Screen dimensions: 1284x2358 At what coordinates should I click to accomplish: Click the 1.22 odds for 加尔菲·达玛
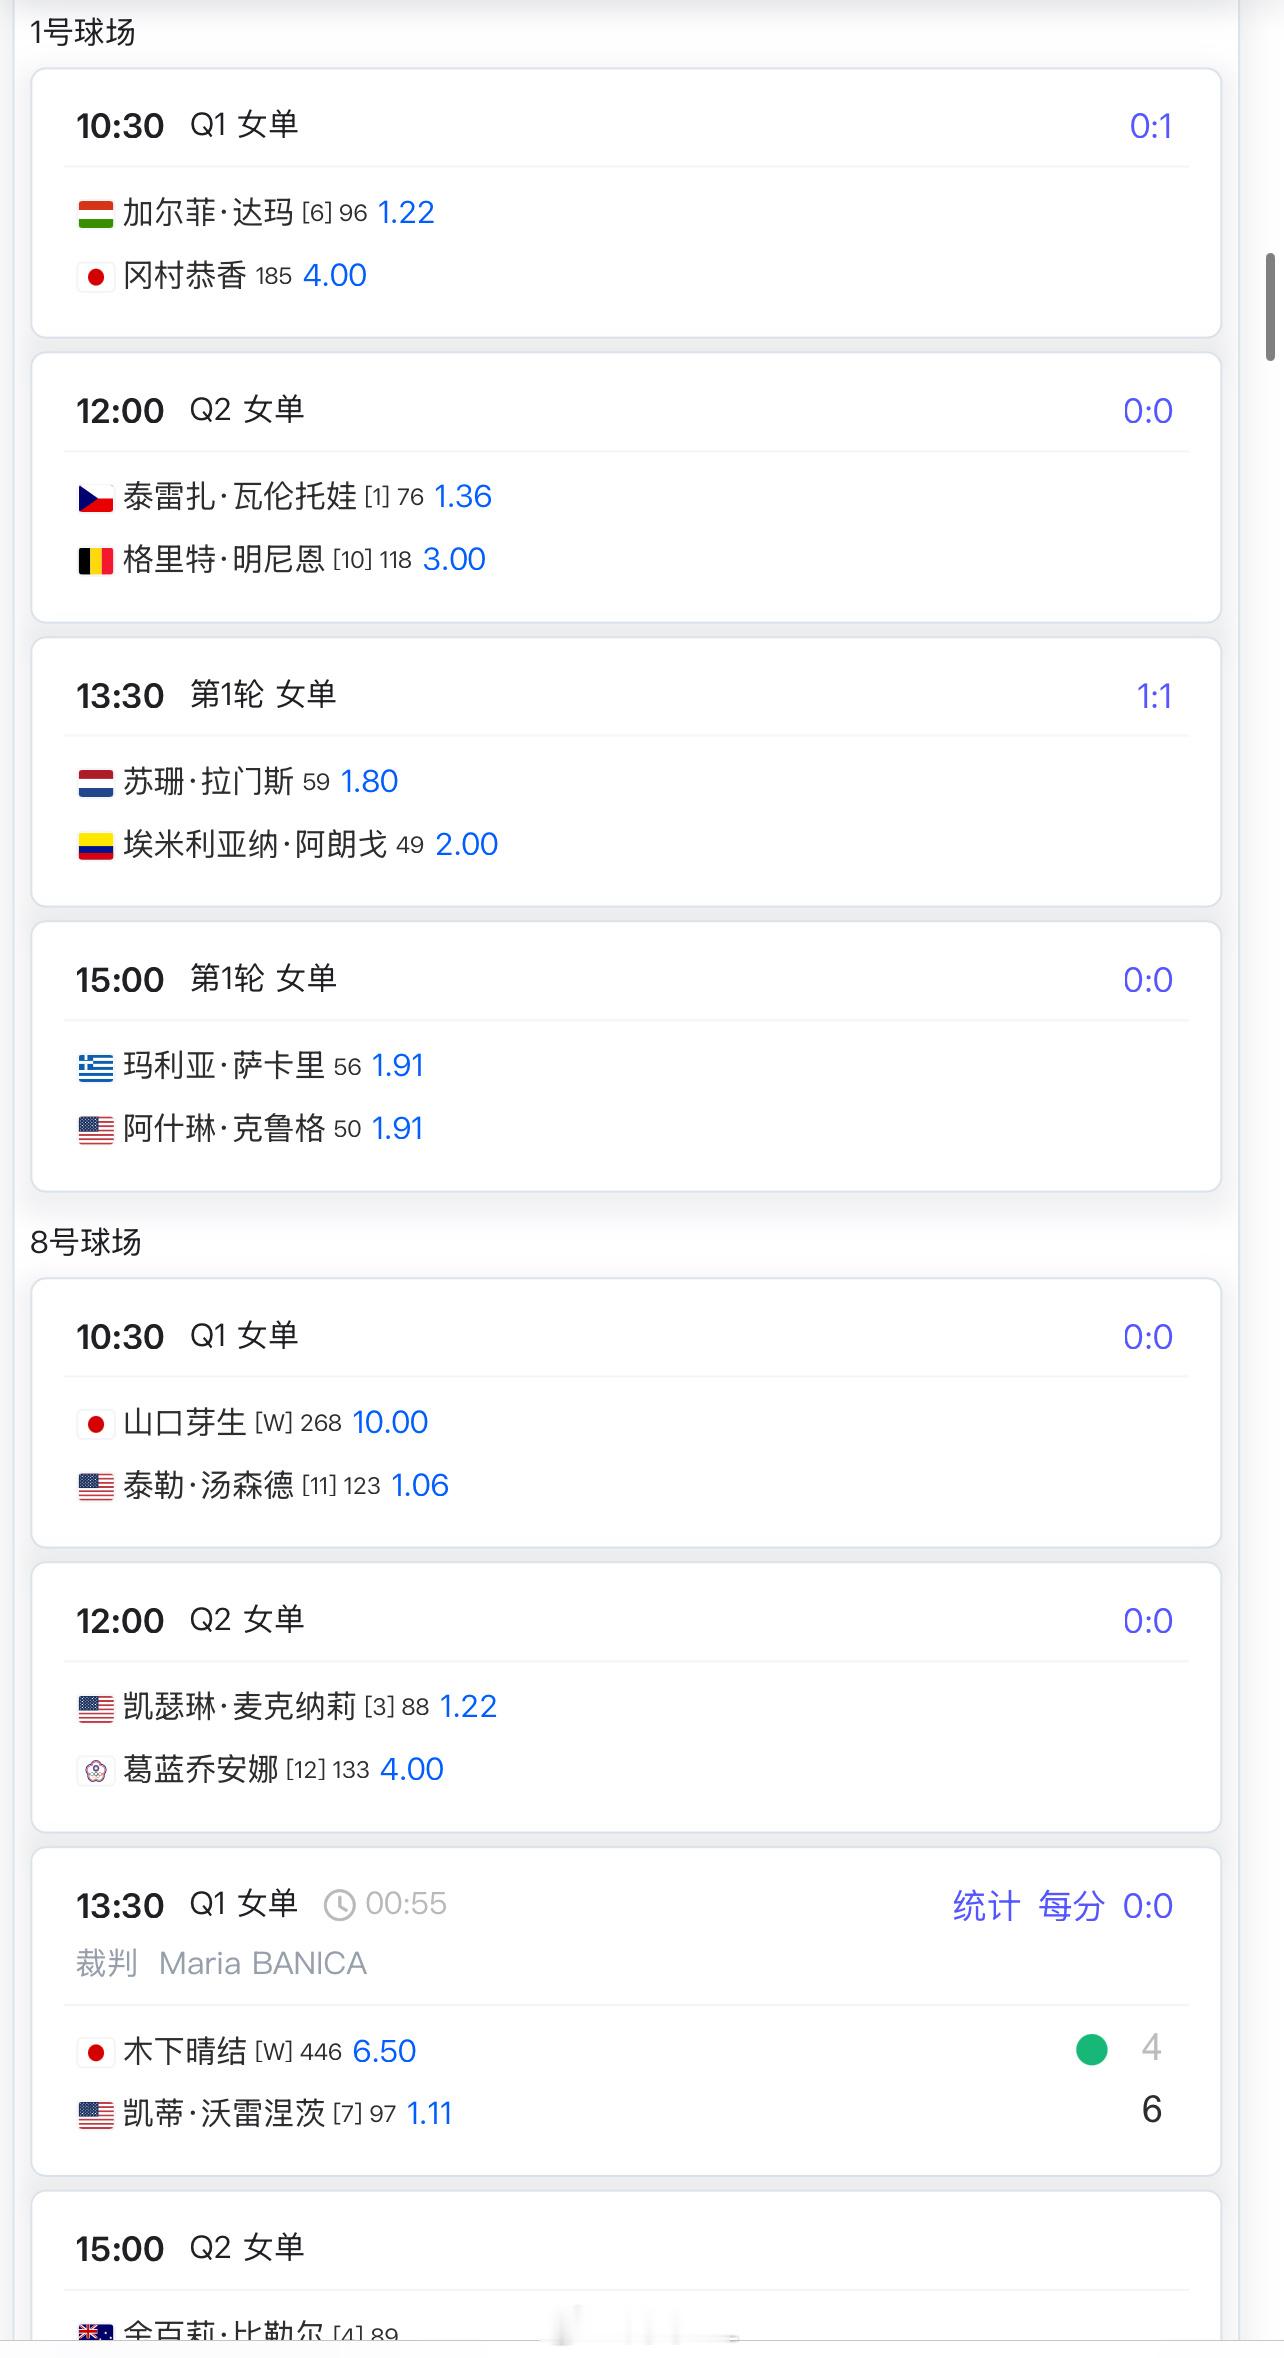coord(406,213)
